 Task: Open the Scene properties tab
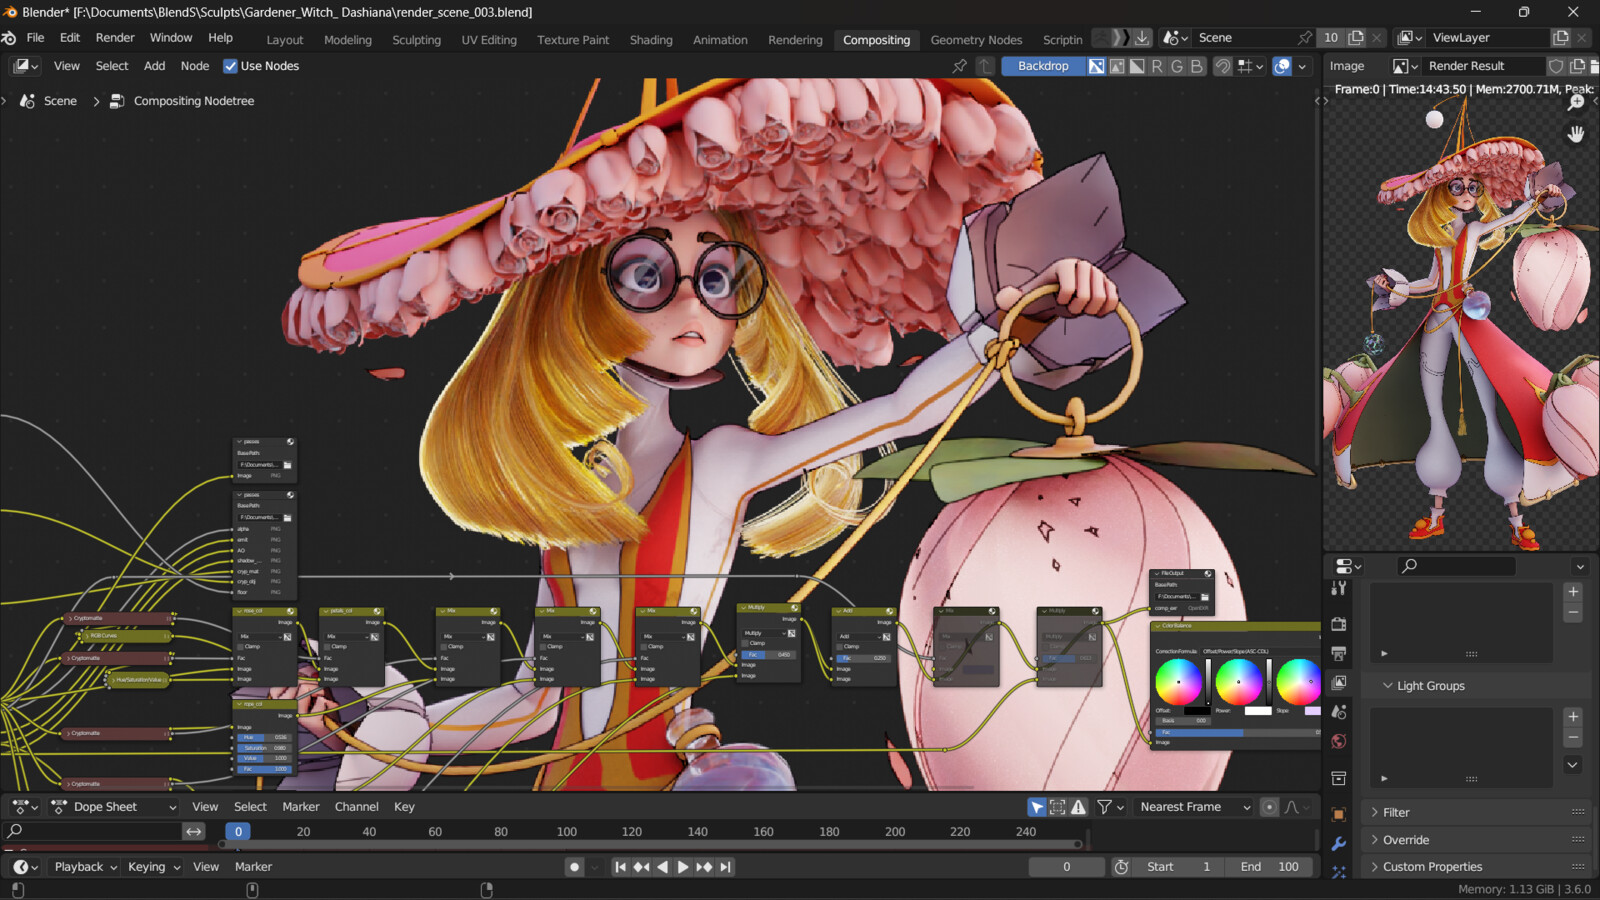point(1339,712)
